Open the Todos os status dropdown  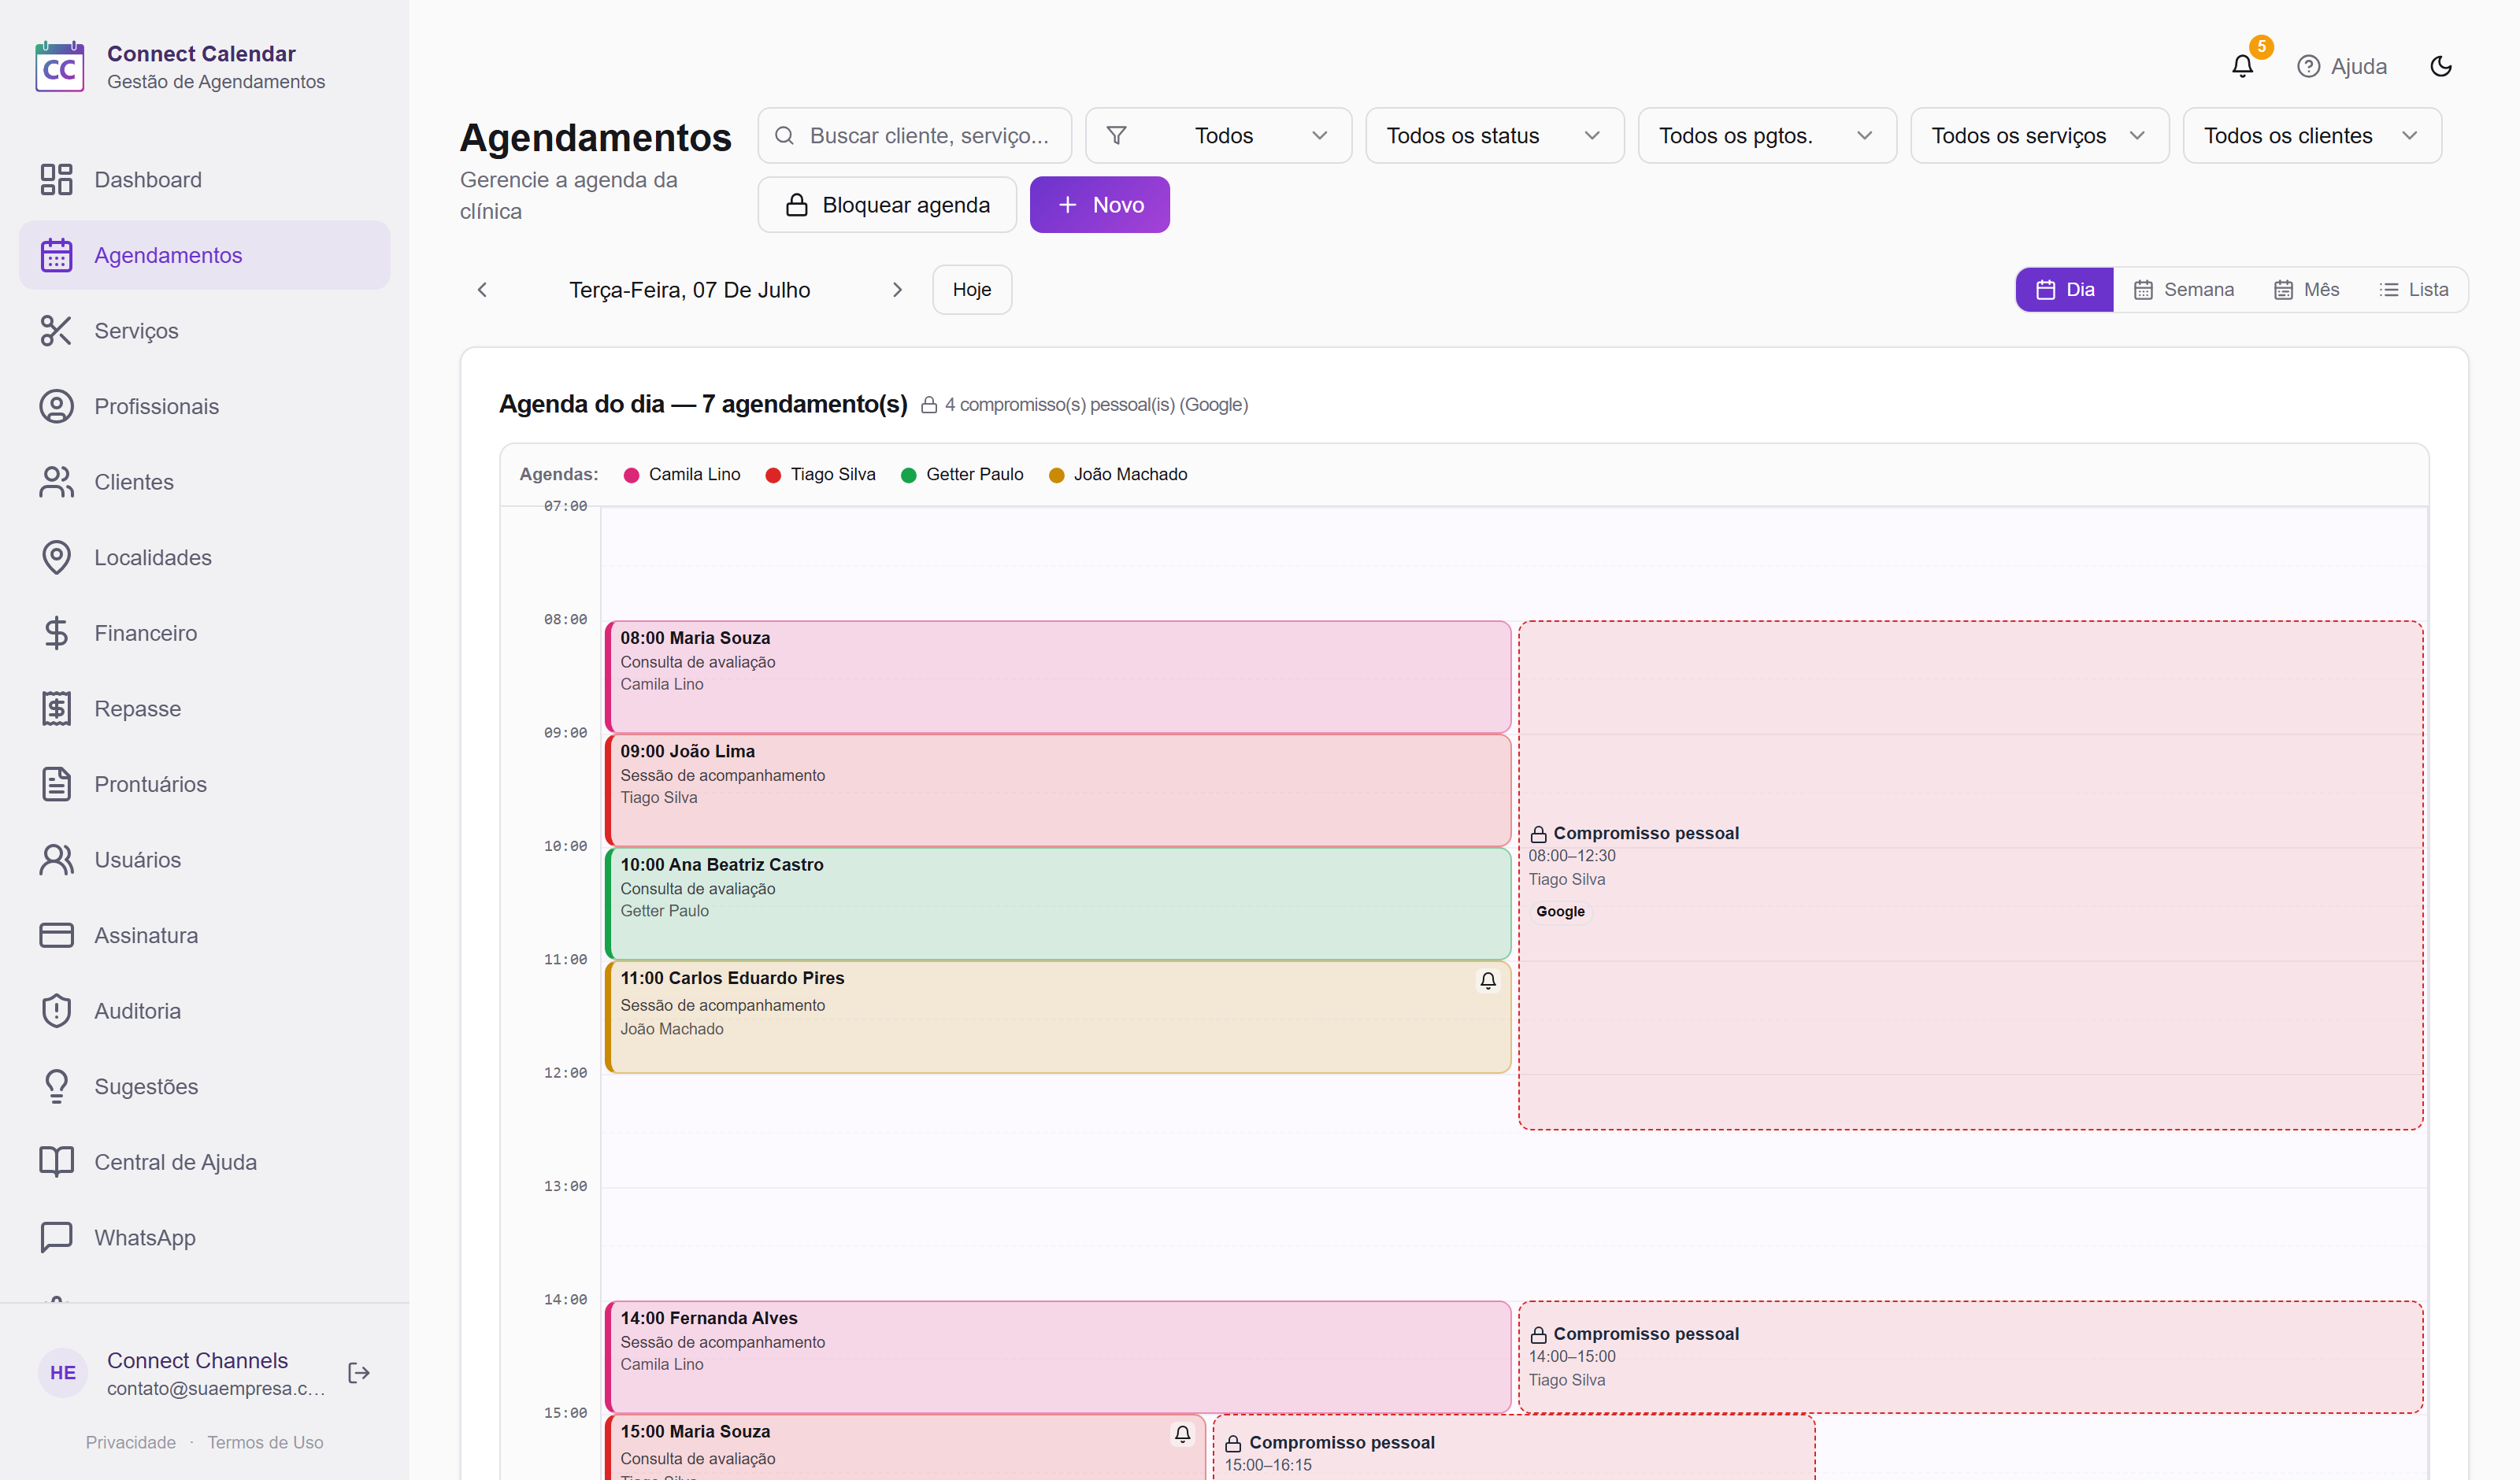click(1494, 136)
